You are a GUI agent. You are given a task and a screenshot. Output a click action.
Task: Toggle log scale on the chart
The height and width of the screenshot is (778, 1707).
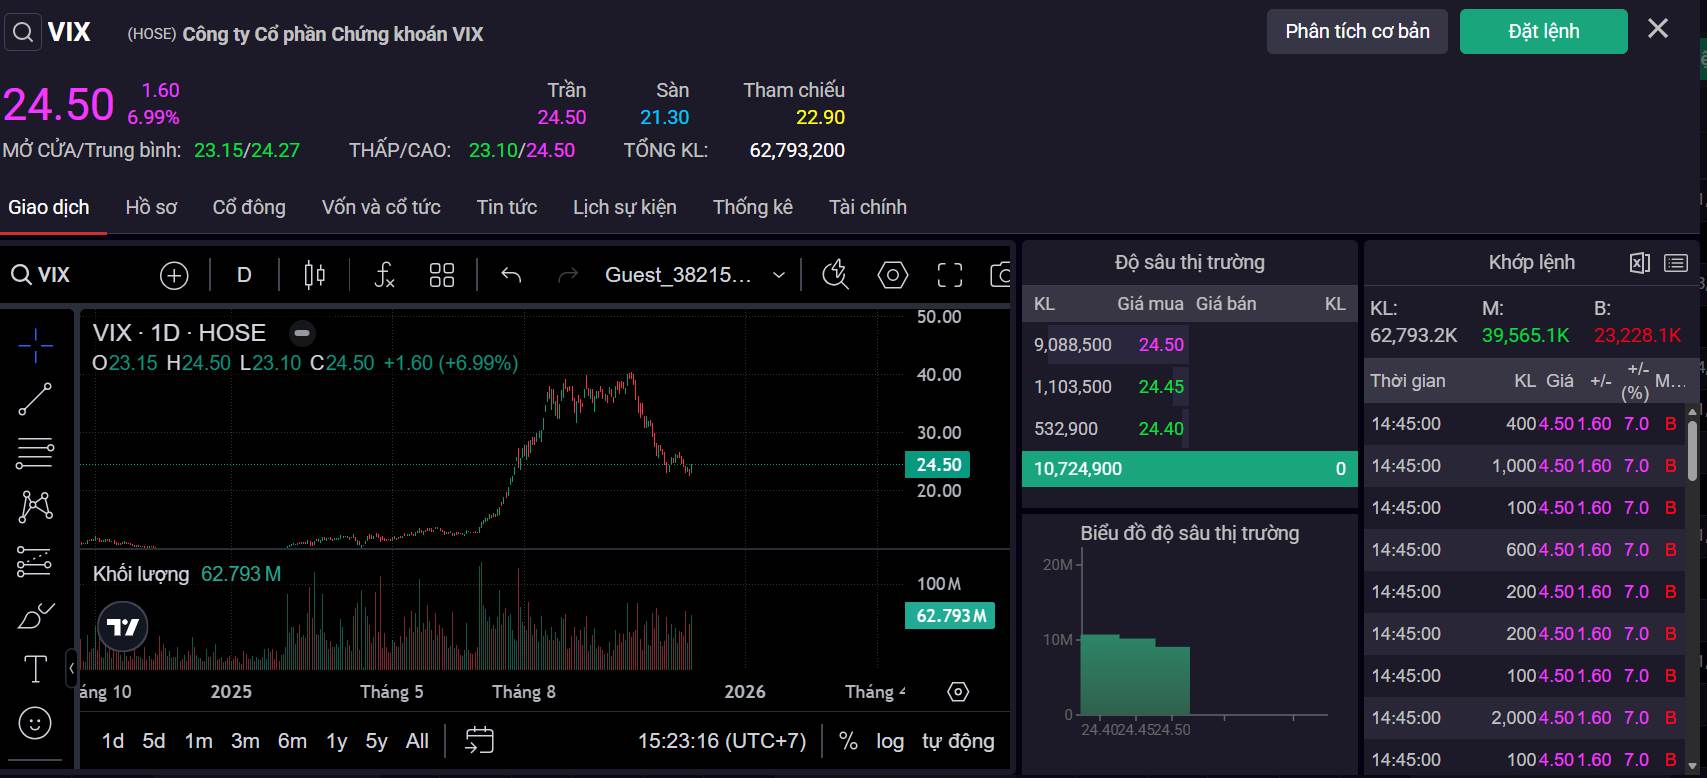pos(889,741)
